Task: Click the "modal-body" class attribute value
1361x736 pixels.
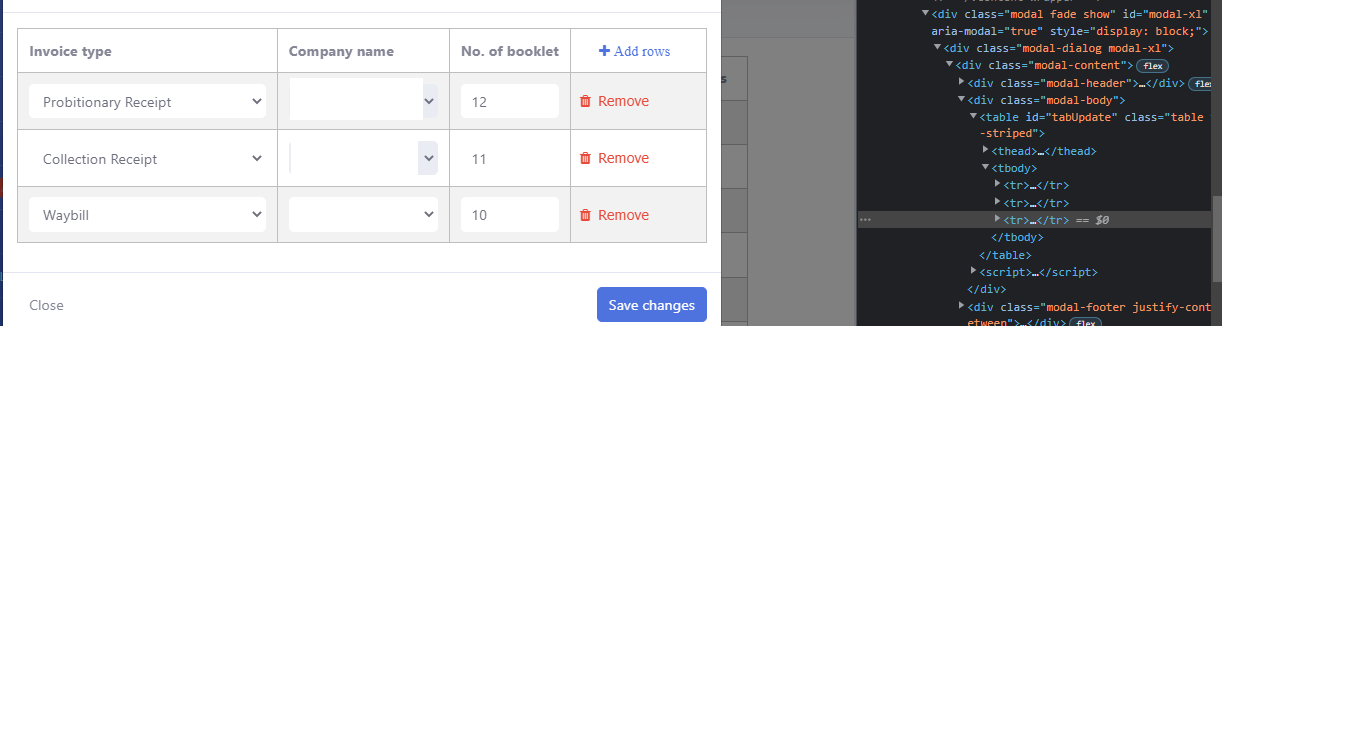Action: [x=1078, y=101]
